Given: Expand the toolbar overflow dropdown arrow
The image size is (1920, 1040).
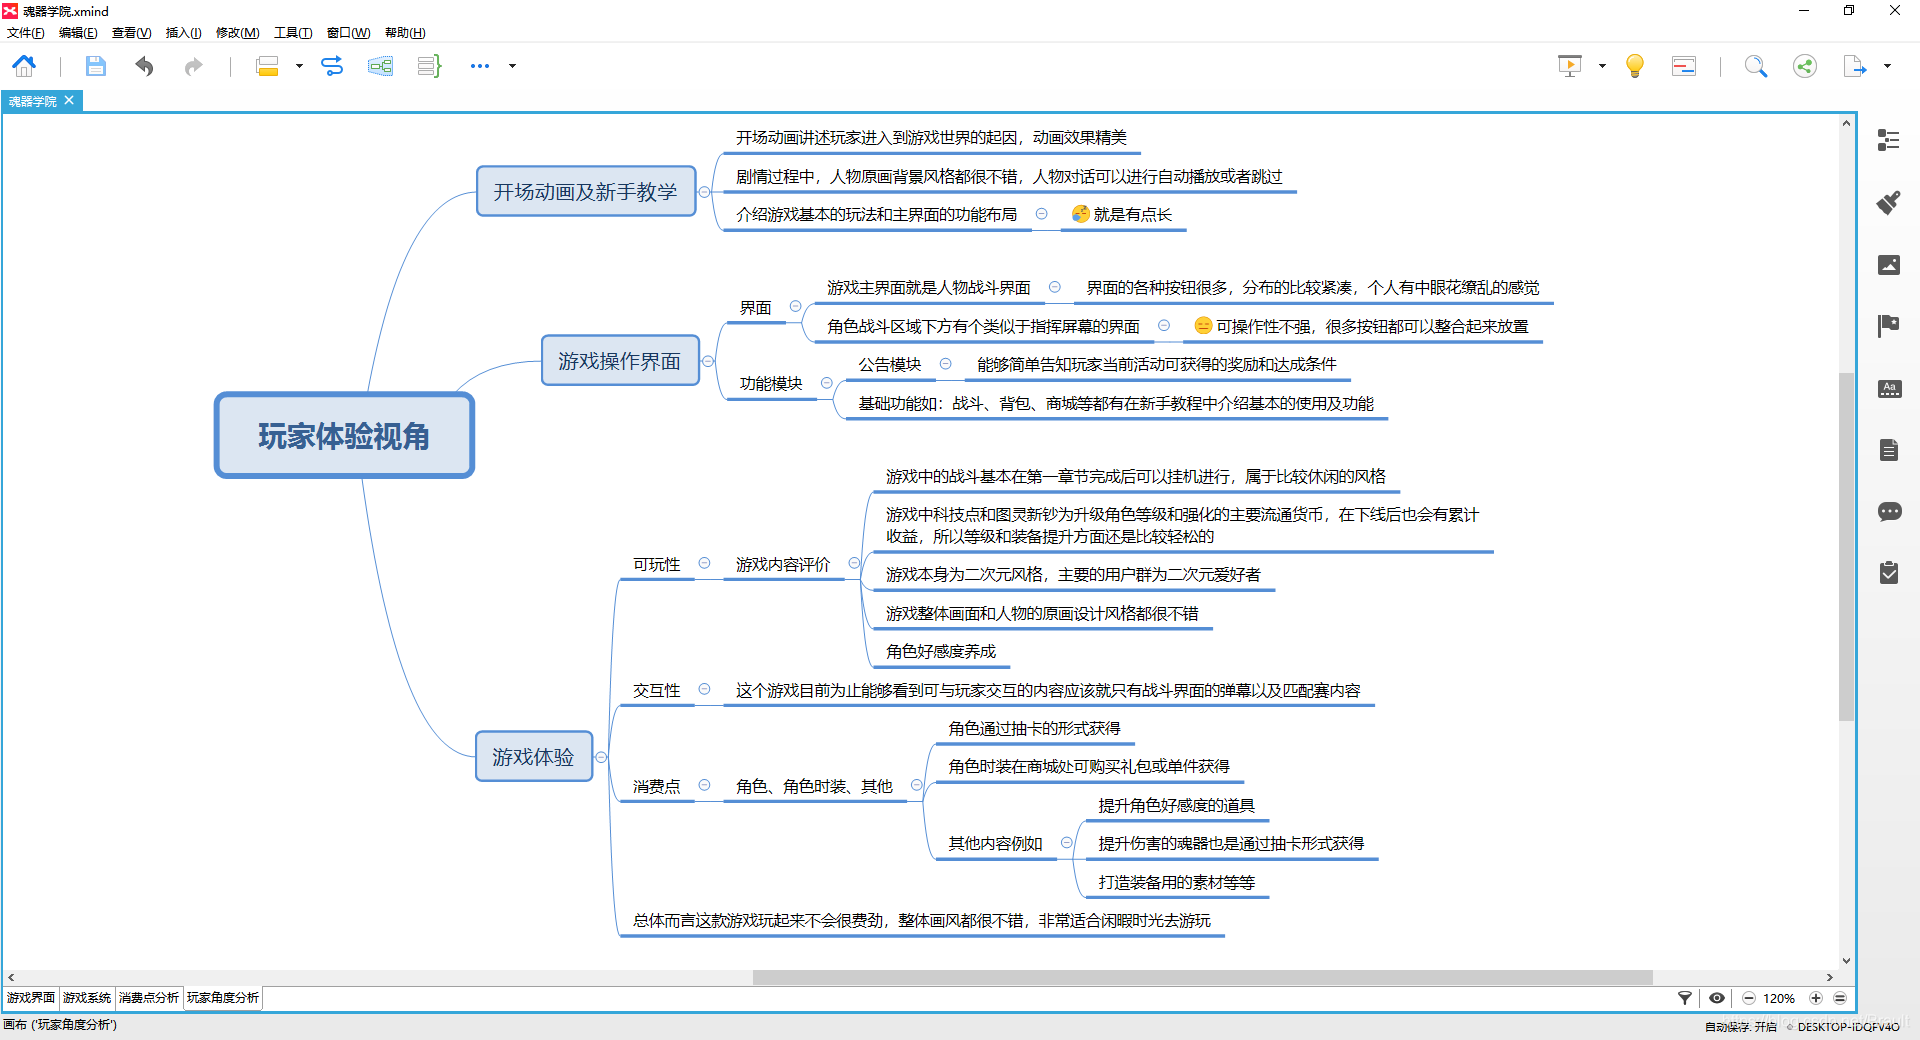Looking at the screenshot, I should point(513,66).
